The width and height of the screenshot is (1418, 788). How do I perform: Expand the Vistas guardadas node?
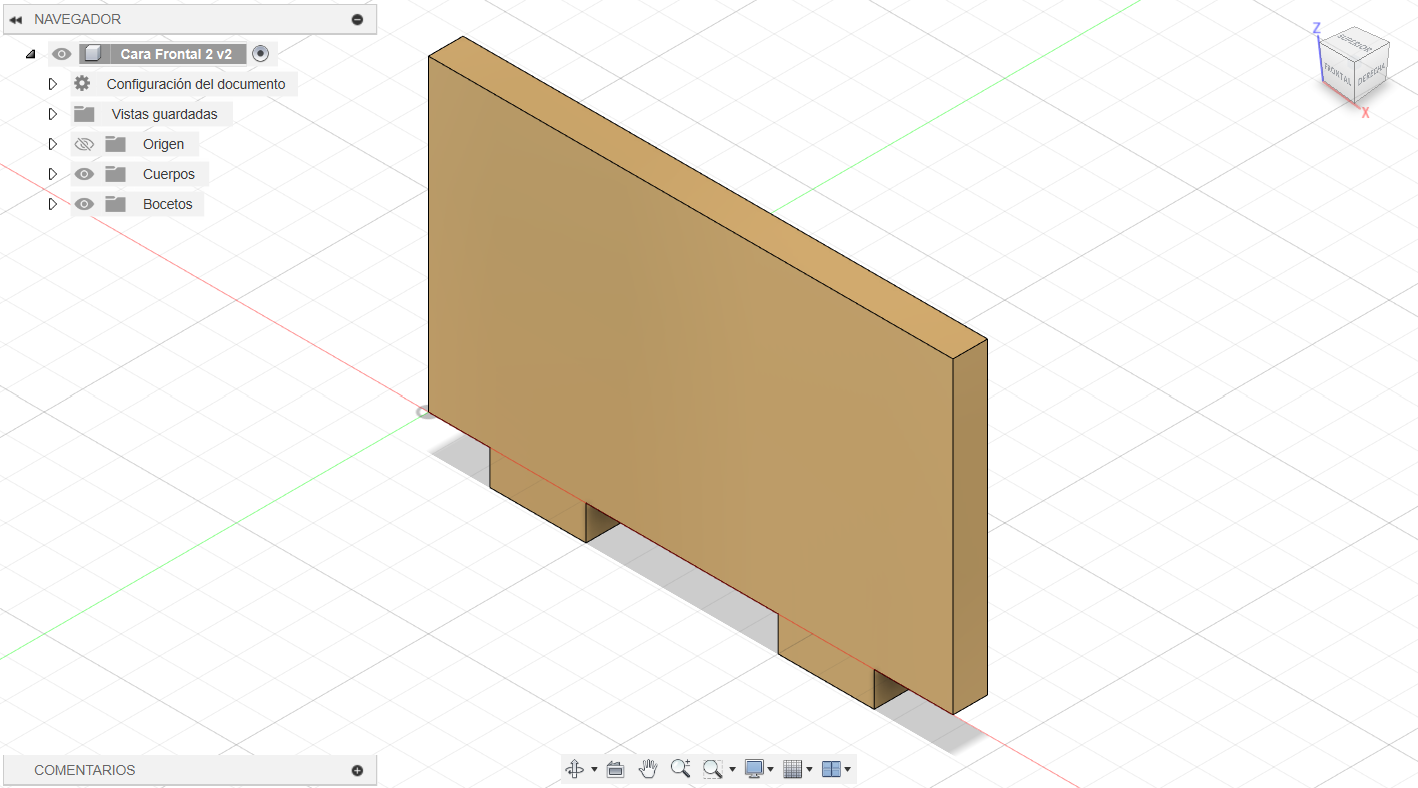(53, 114)
